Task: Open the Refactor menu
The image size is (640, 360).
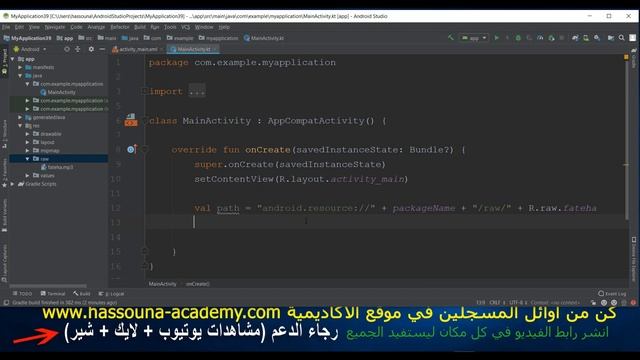Action: click(120, 27)
